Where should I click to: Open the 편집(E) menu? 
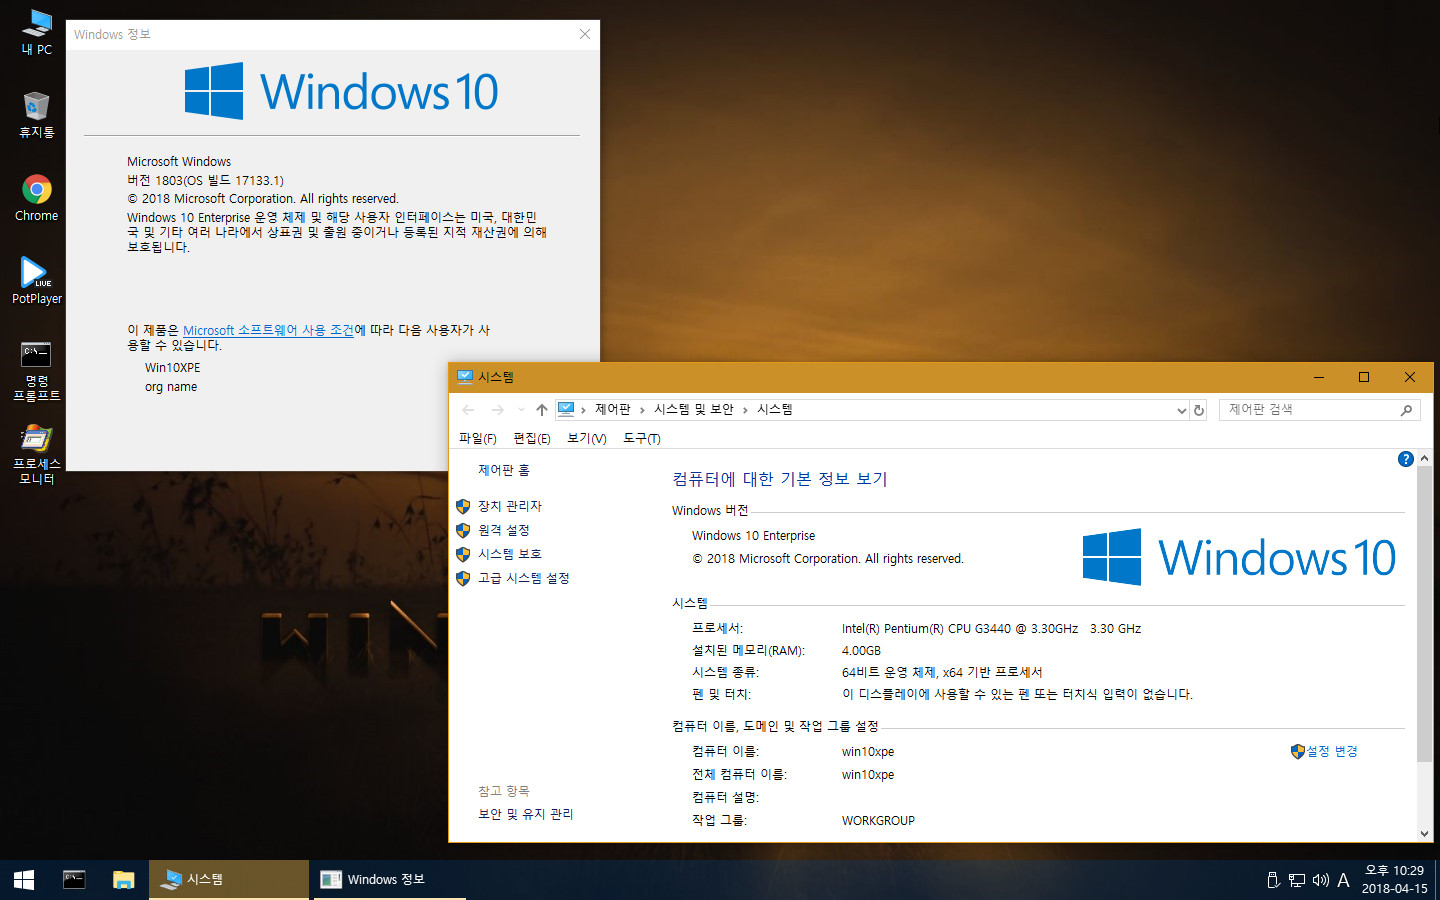point(532,439)
